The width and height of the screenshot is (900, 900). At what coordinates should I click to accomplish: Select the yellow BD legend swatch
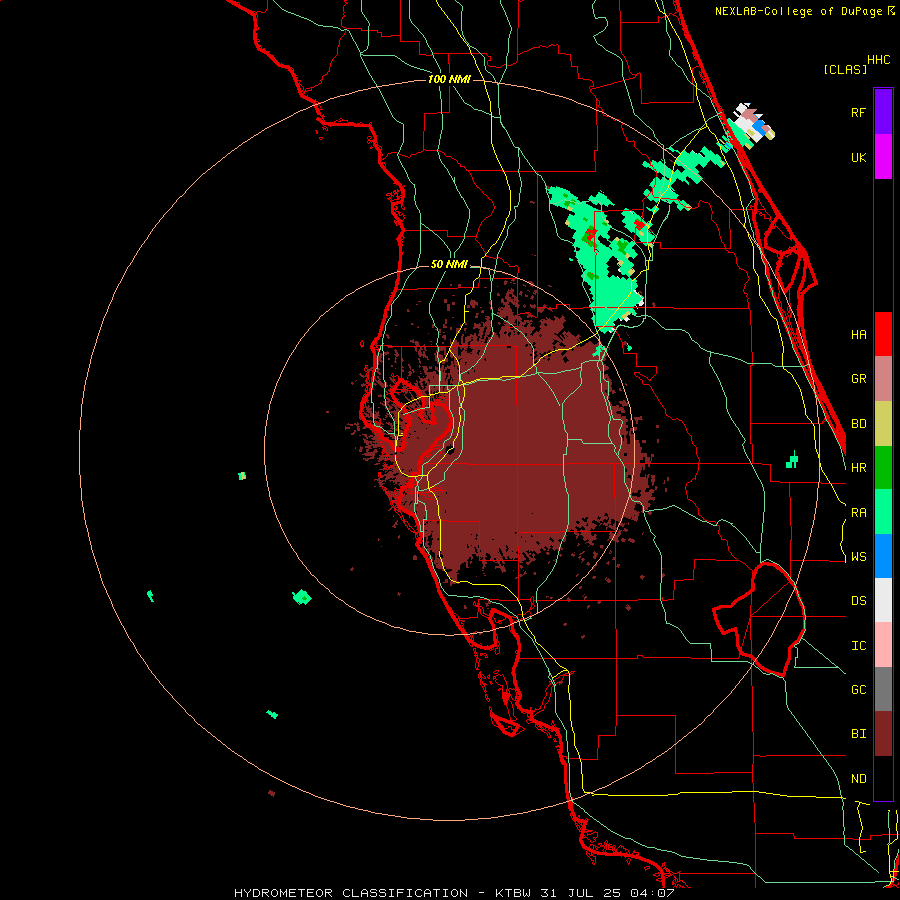(x=883, y=424)
